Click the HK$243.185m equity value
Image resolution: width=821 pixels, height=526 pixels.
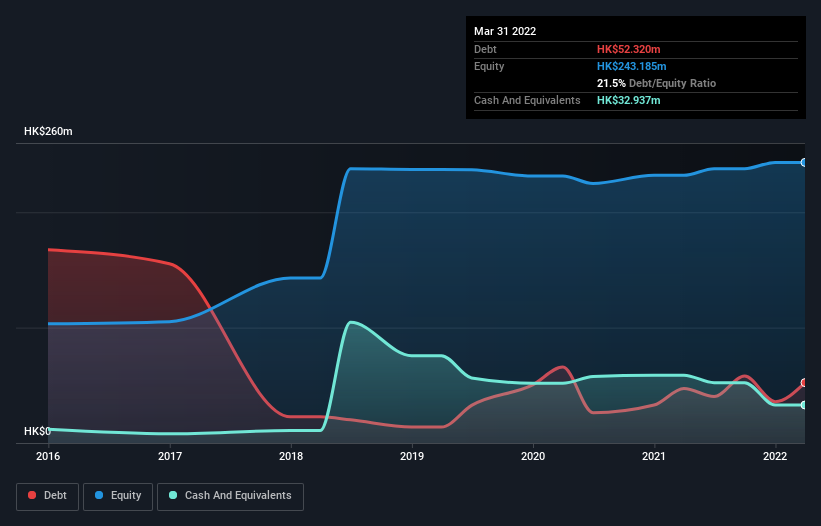631,66
